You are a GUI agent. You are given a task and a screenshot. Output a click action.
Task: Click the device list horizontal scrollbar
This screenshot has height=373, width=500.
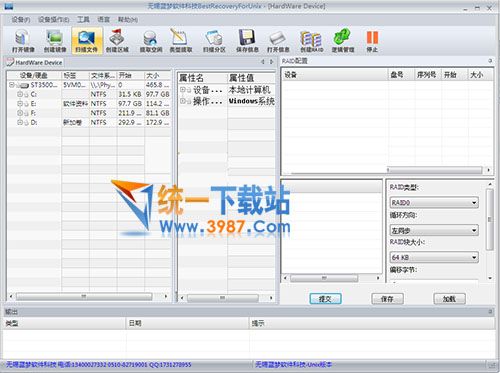pos(89,296)
